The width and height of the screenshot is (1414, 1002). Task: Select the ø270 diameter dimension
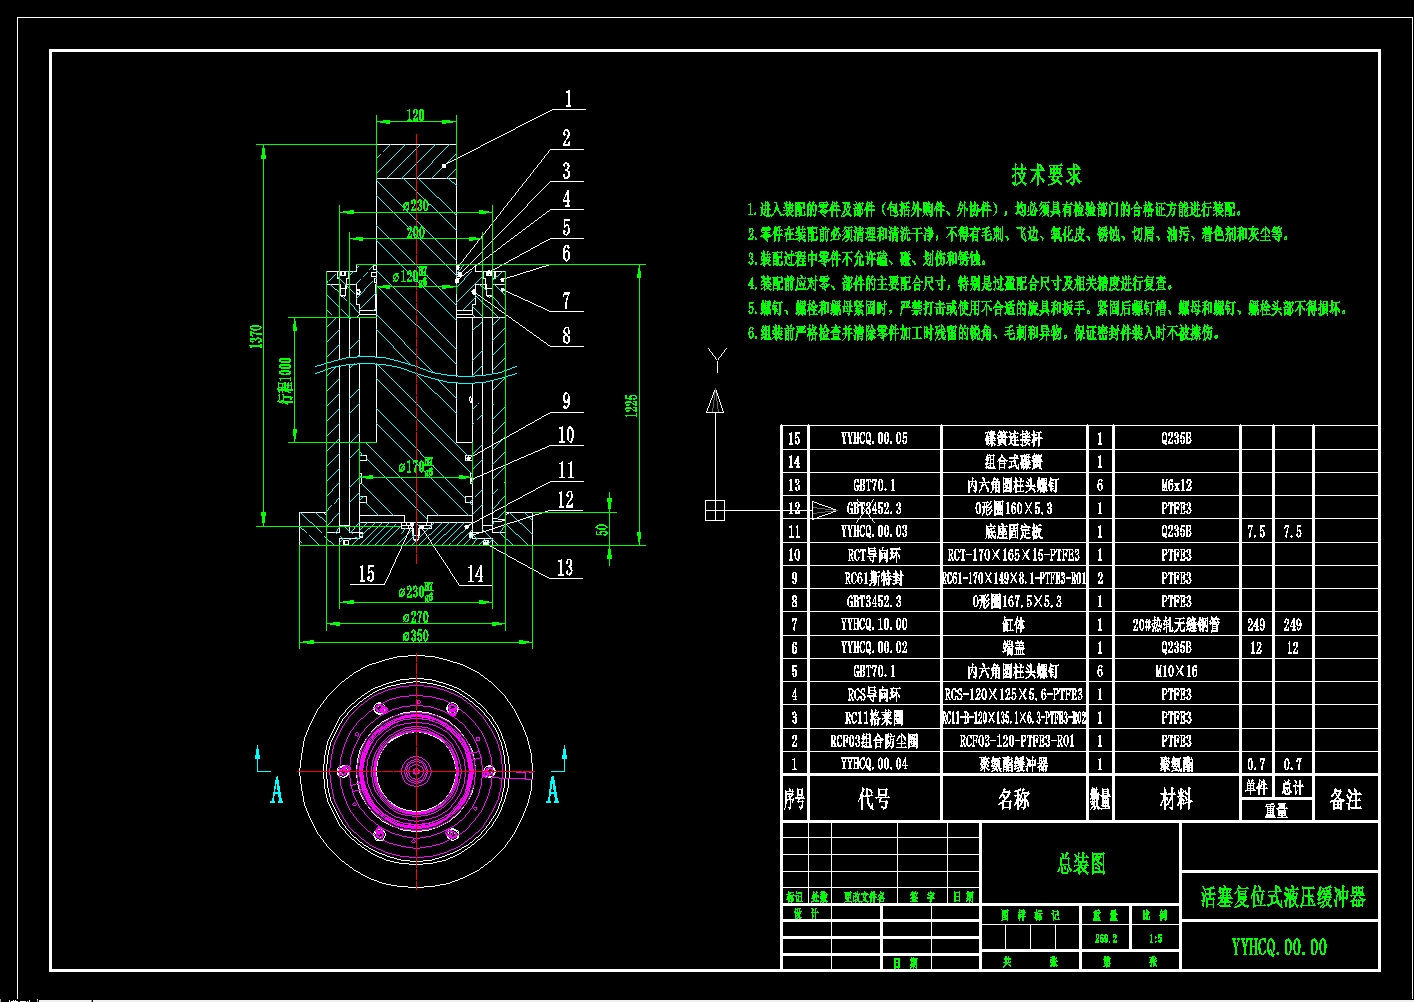415,617
